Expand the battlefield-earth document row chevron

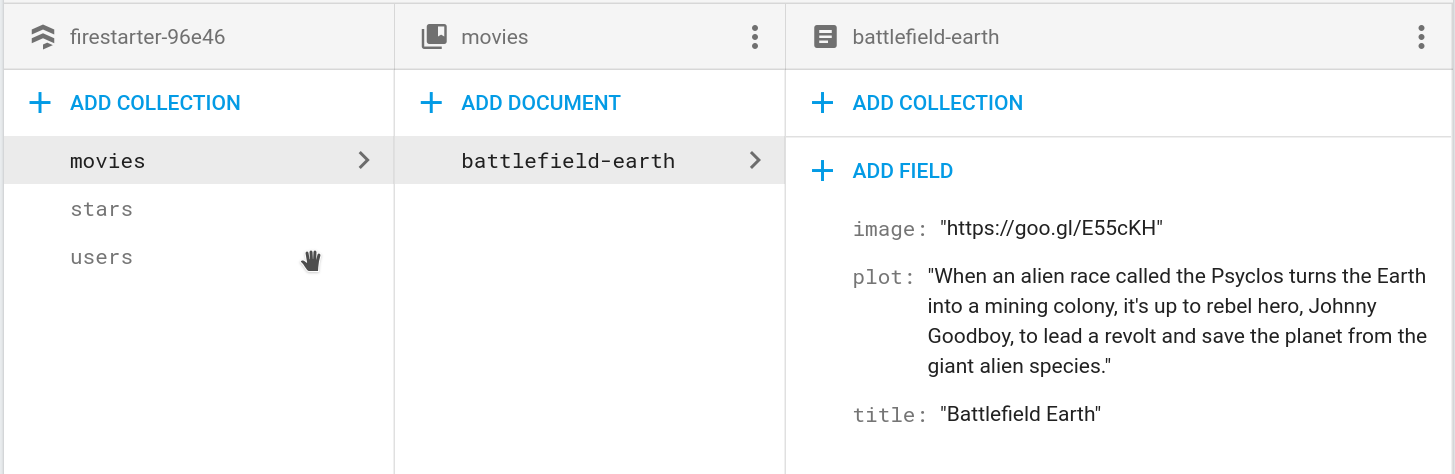(755, 160)
